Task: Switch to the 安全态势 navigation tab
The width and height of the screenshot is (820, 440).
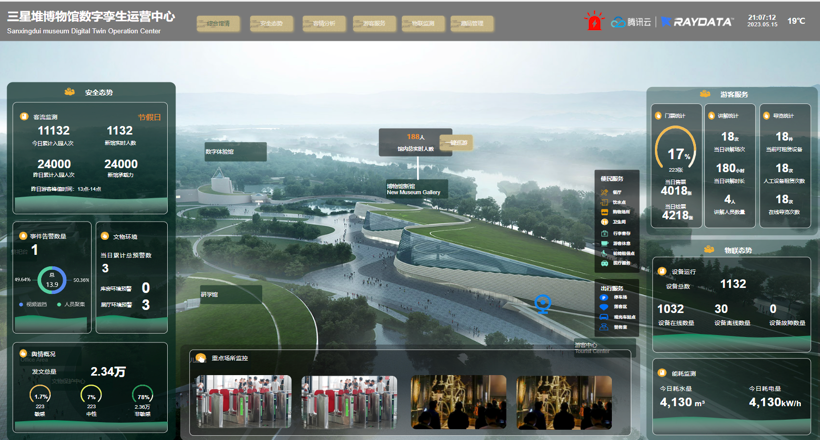Action: pyautogui.click(x=271, y=24)
